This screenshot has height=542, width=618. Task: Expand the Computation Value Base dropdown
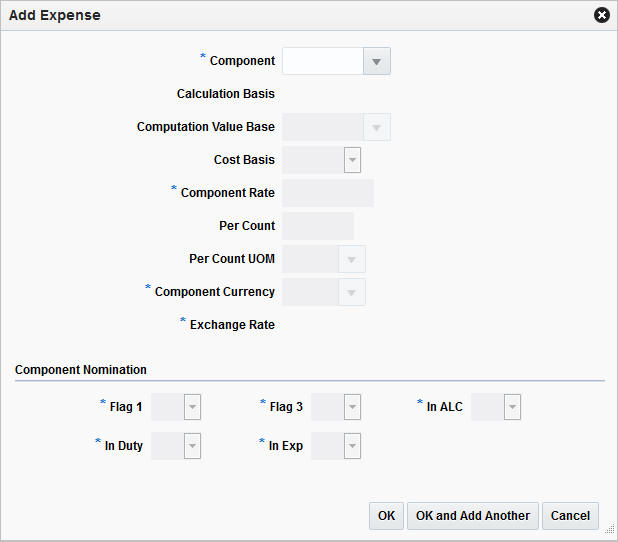376,127
